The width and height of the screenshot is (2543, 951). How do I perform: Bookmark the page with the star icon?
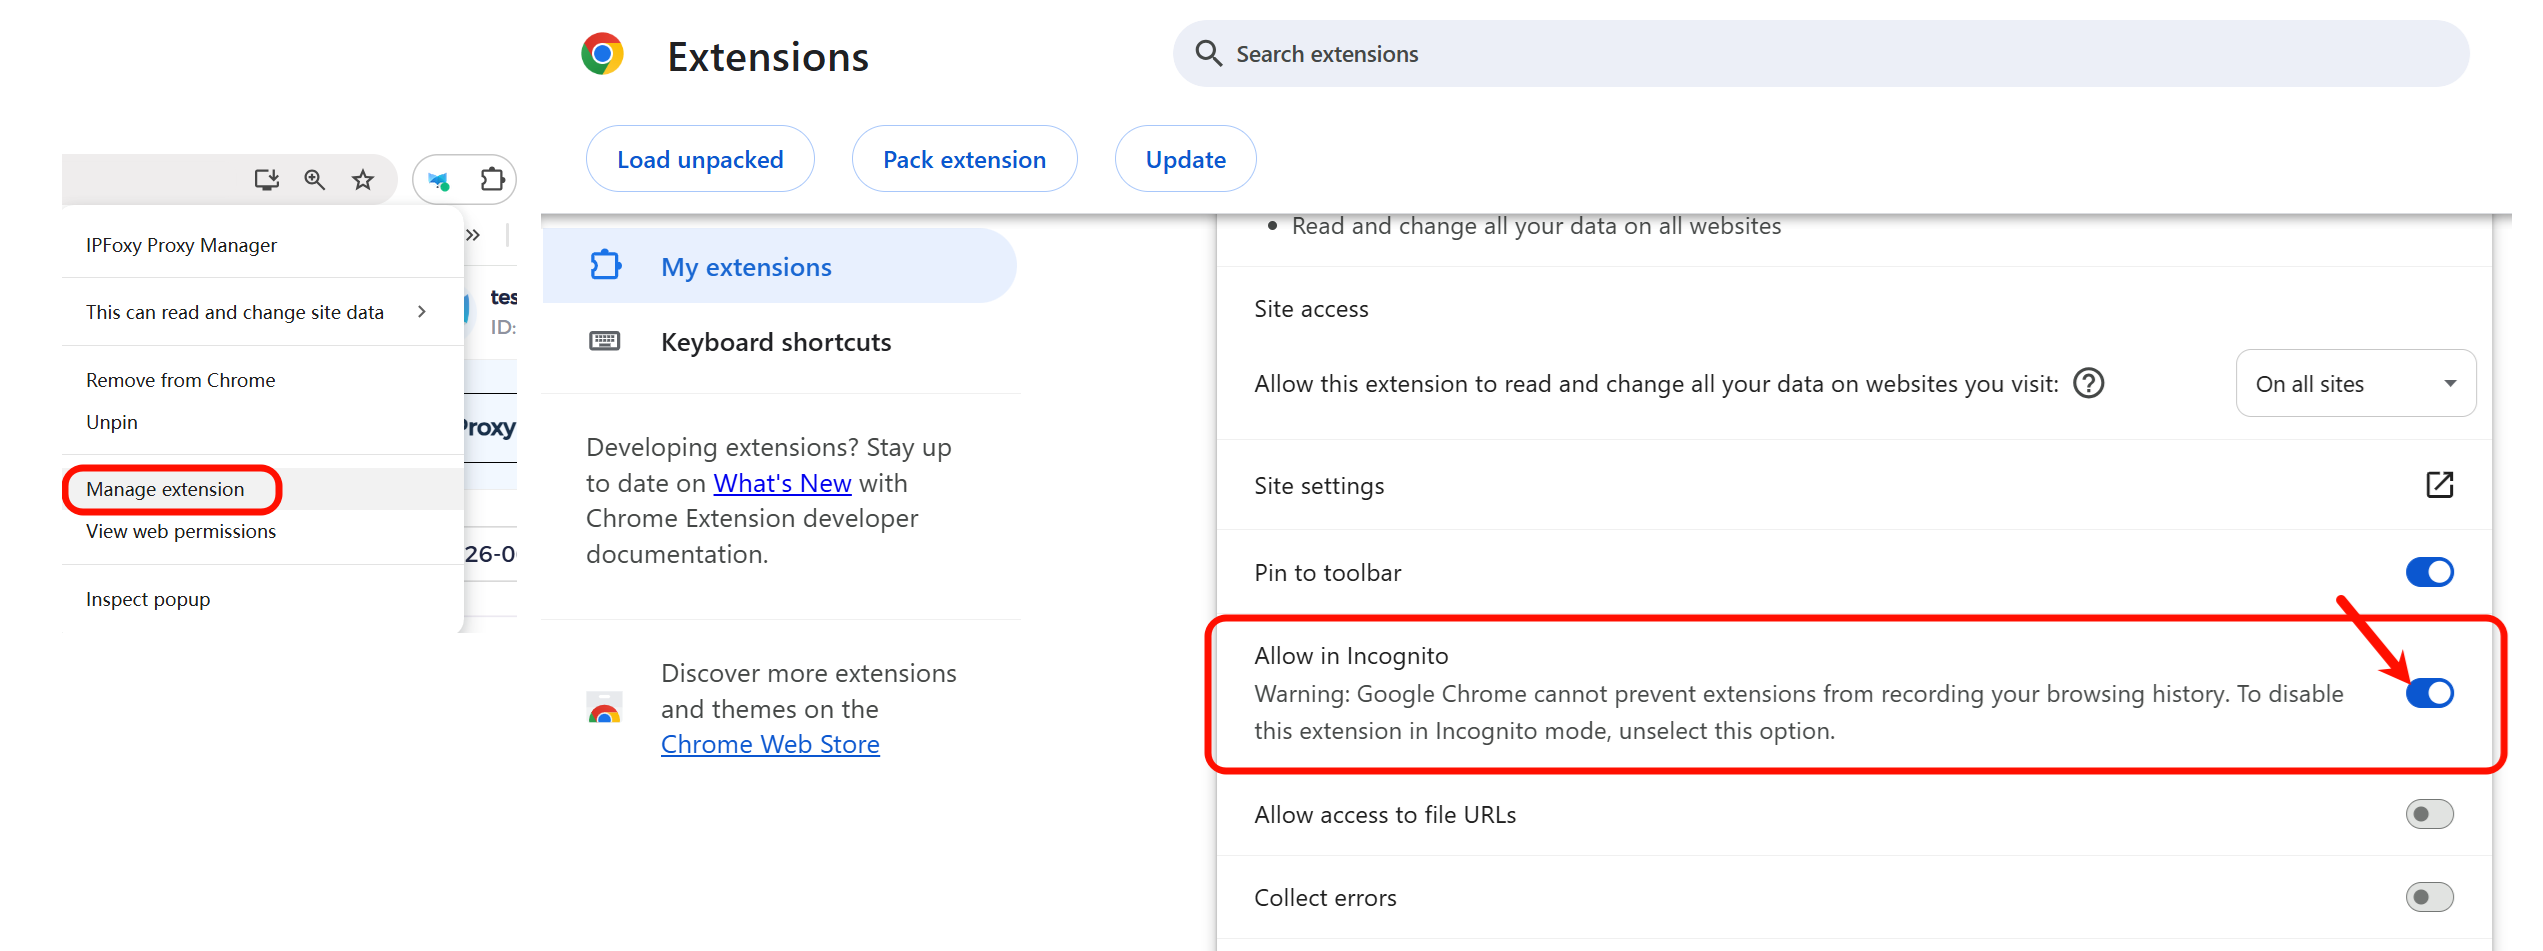(363, 180)
